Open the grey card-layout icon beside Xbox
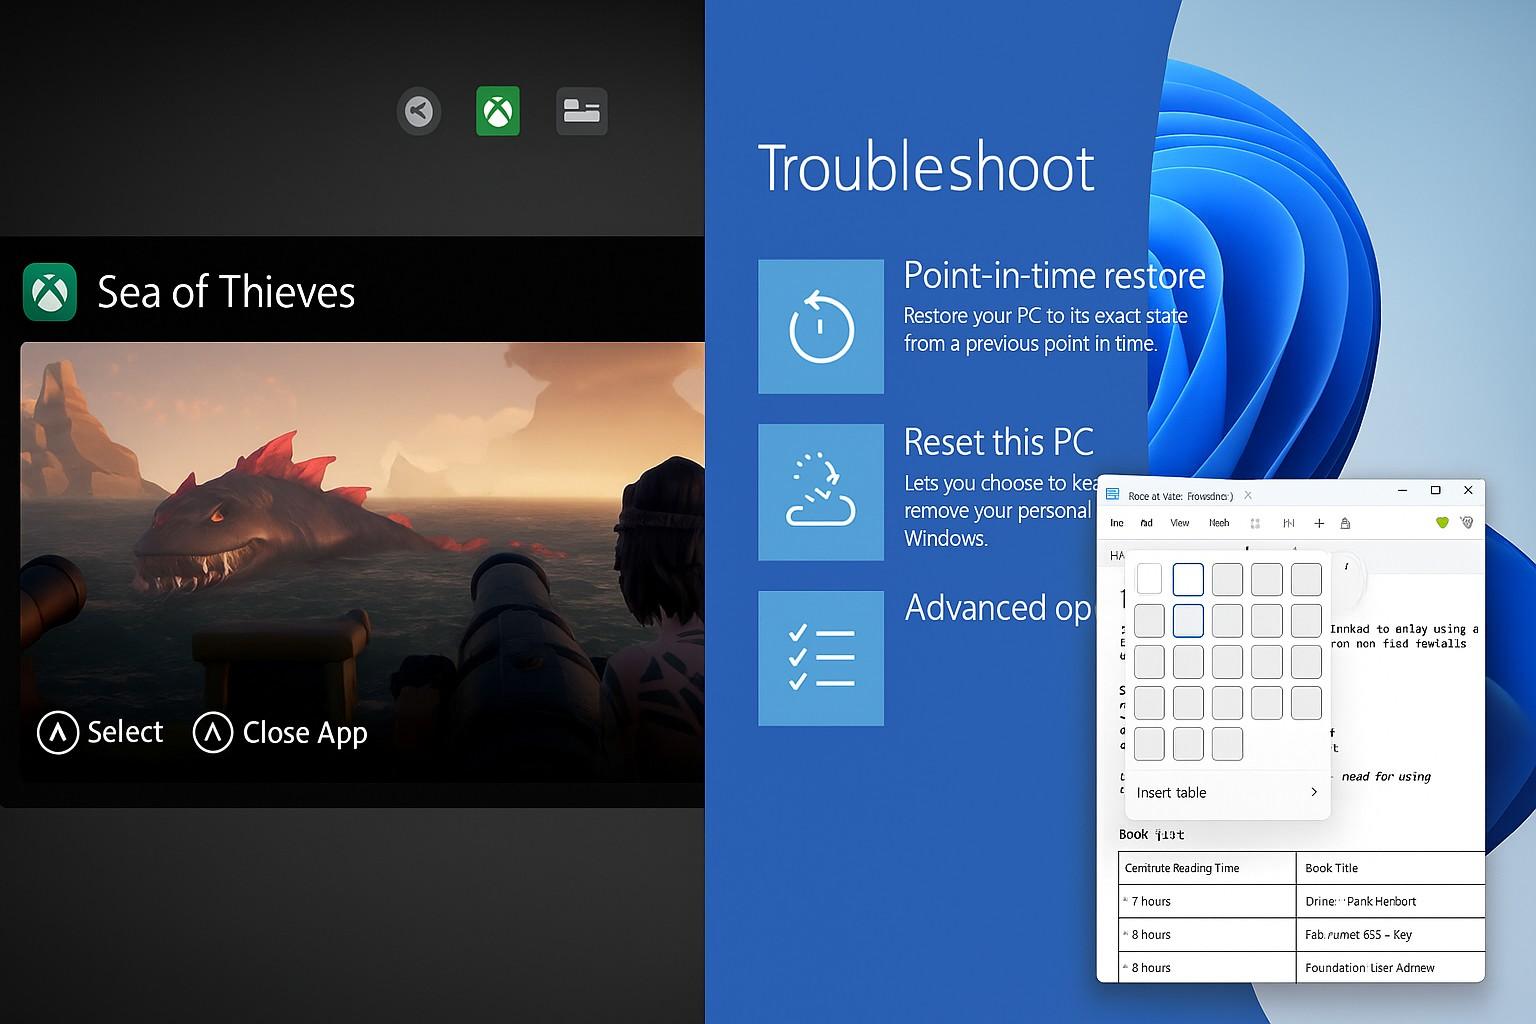 pos(581,111)
